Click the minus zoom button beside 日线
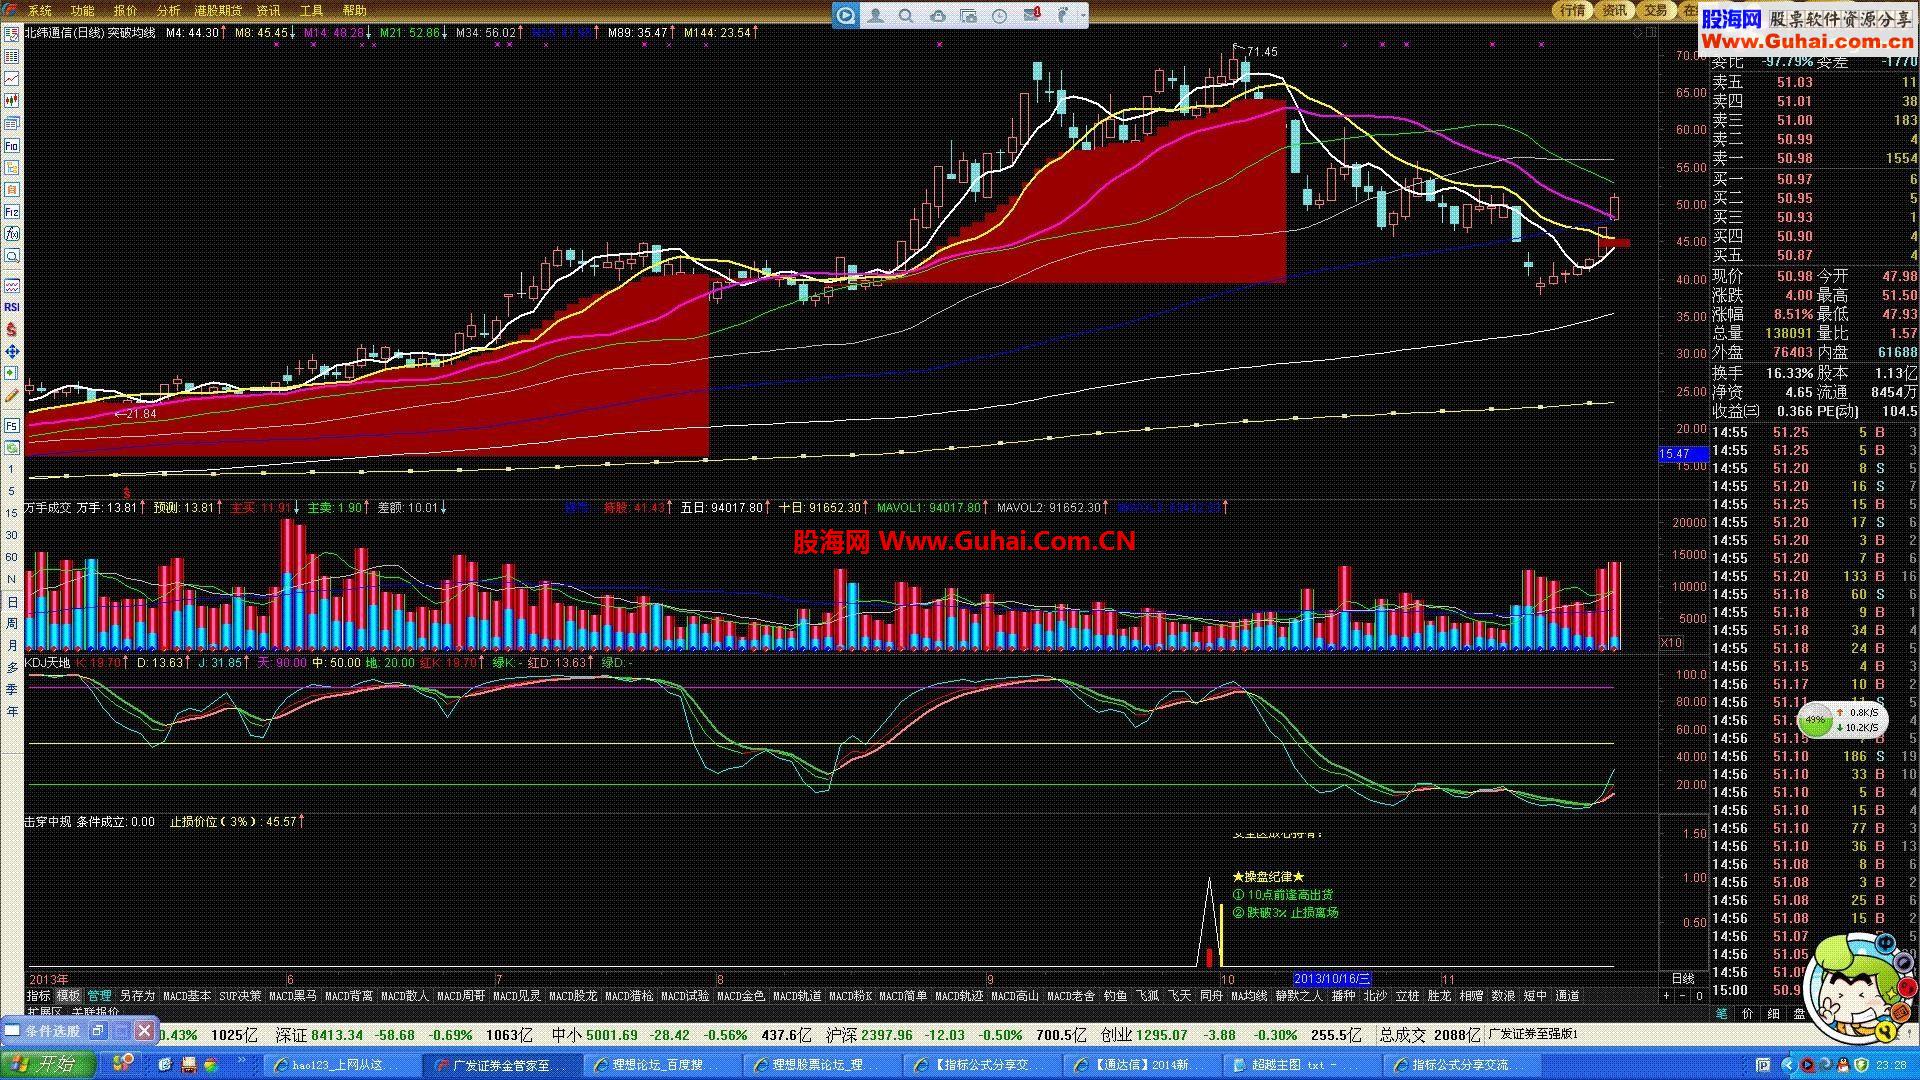 [x=1682, y=996]
